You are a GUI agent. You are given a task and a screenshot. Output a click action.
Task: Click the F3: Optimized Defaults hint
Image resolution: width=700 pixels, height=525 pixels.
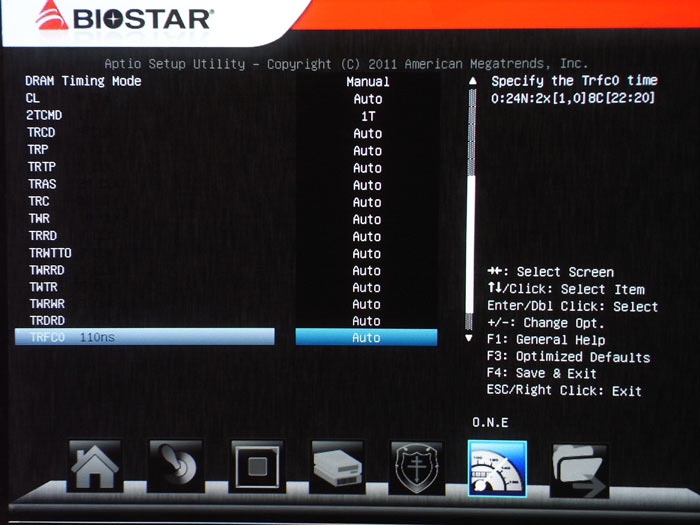click(569, 357)
